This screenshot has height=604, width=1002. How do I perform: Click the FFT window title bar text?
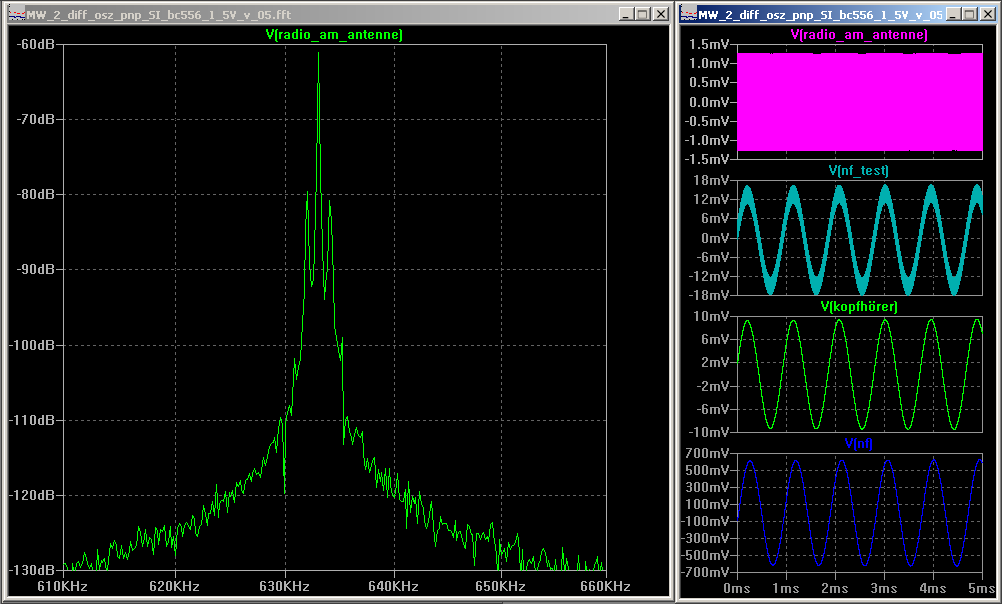[x=158, y=14]
